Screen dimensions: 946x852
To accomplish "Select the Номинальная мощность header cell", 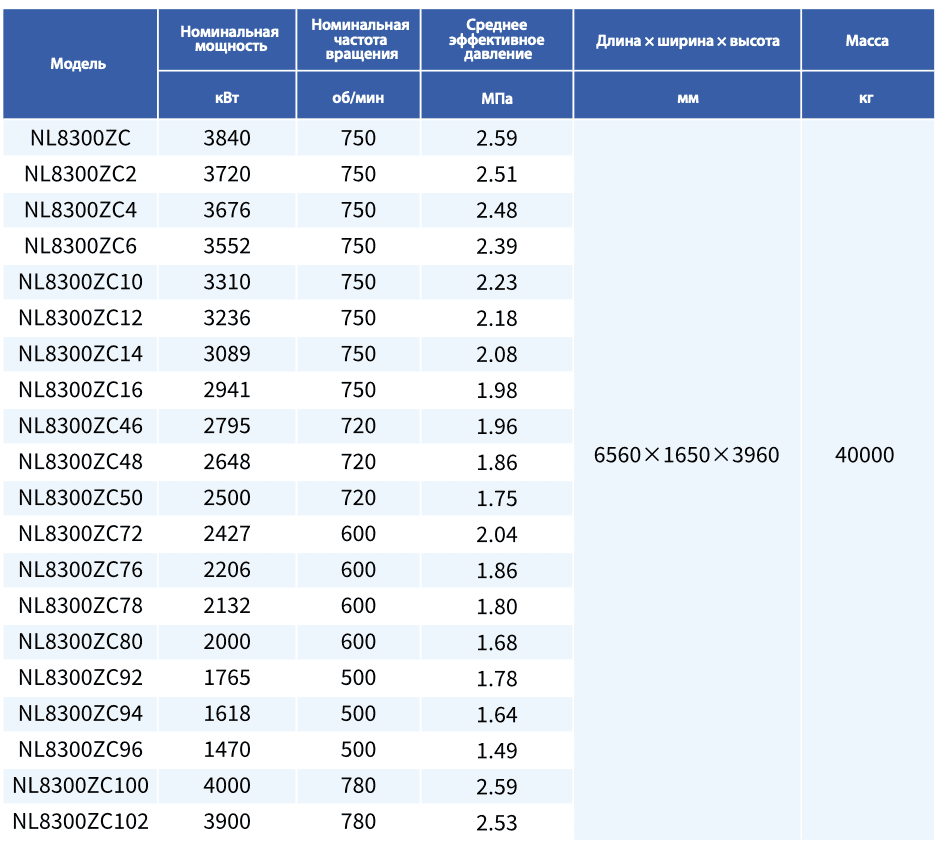I will tap(229, 39).
